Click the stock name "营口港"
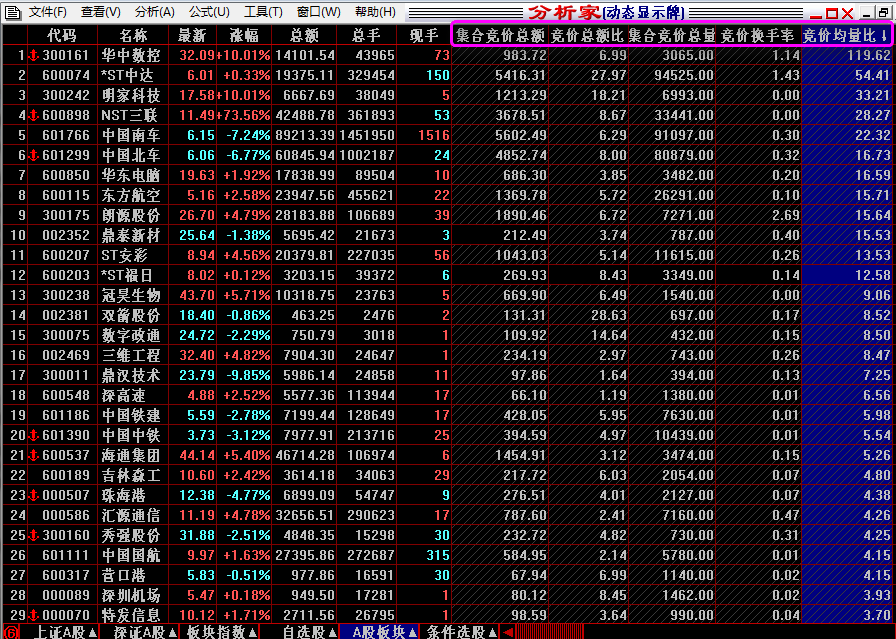The width and height of the screenshot is (896, 639). click(x=123, y=576)
